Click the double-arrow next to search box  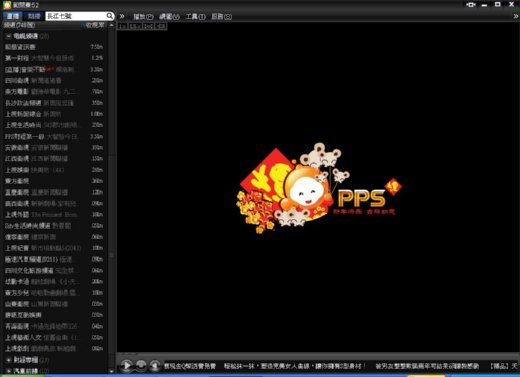[122, 16]
